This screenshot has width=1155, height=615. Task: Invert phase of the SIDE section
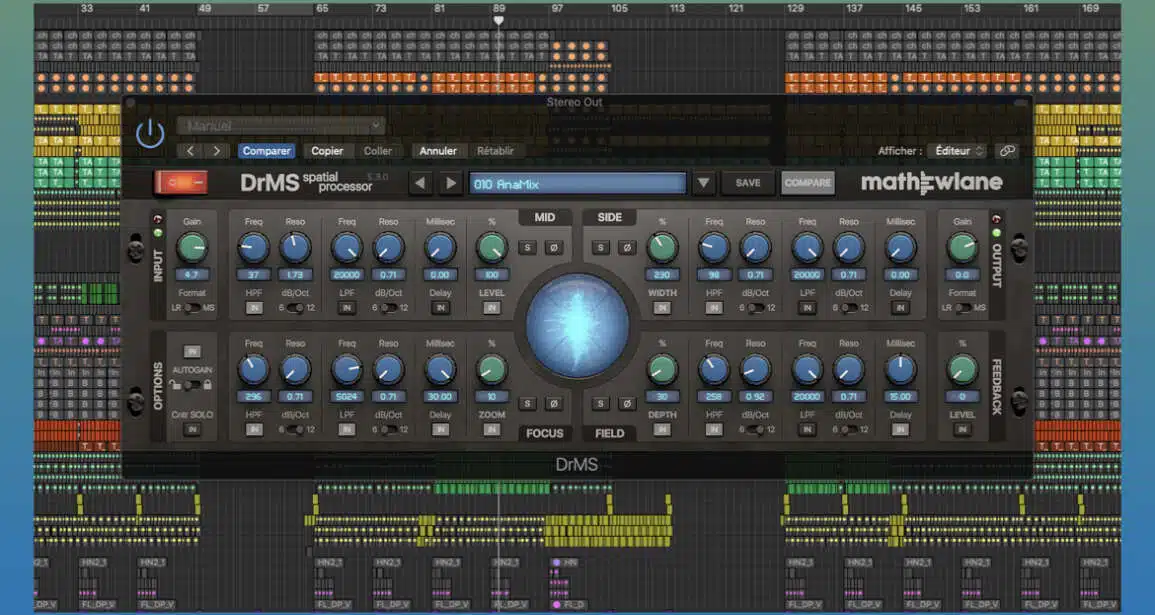click(627, 247)
